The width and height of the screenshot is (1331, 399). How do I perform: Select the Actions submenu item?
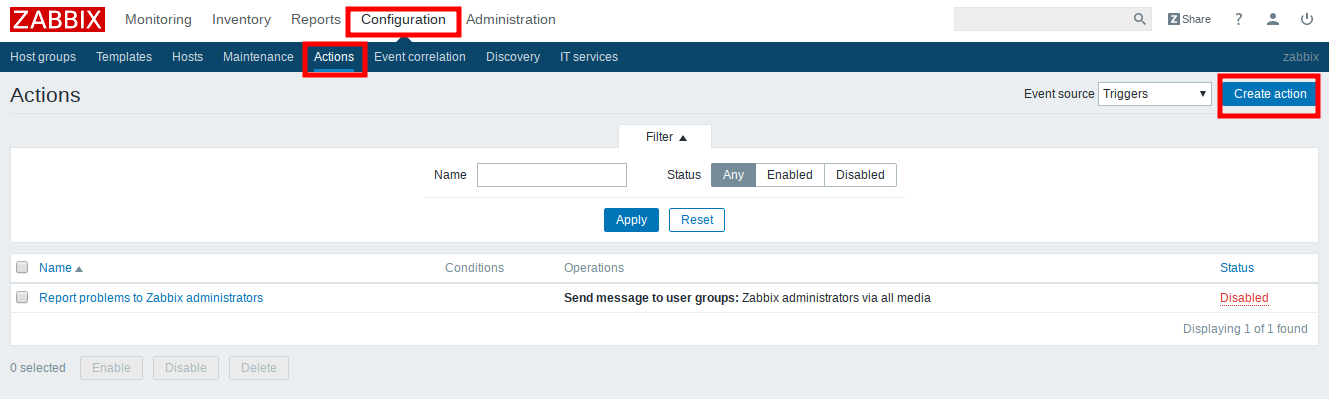pos(334,57)
